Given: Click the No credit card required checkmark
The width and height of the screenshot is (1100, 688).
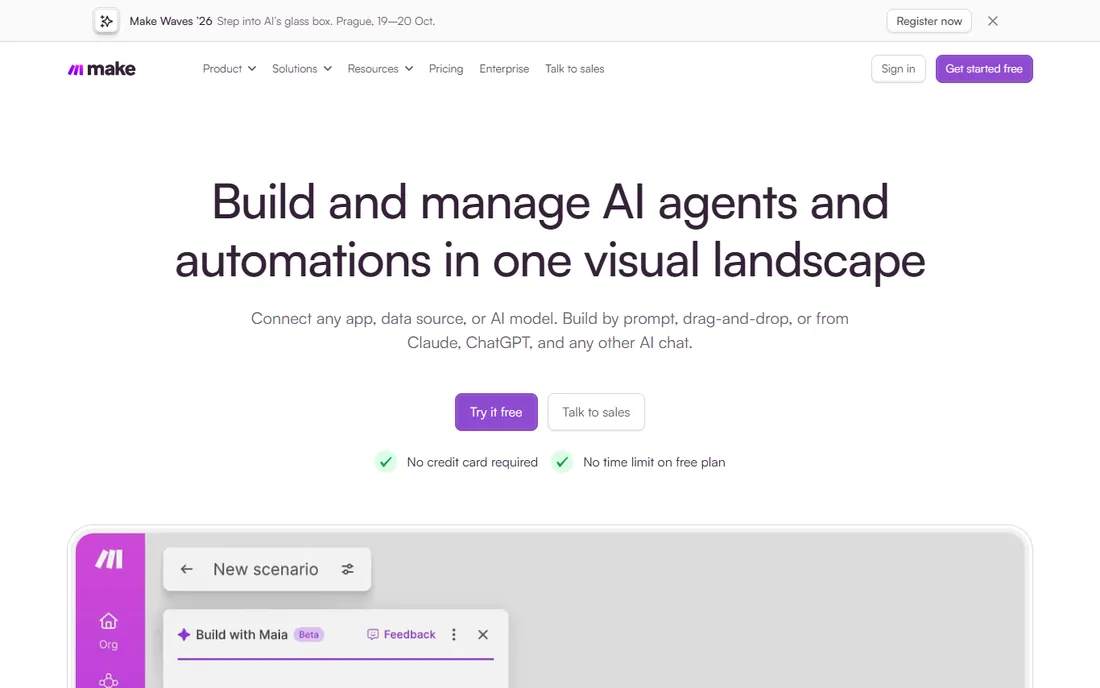Looking at the screenshot, I should click(385, 461).
